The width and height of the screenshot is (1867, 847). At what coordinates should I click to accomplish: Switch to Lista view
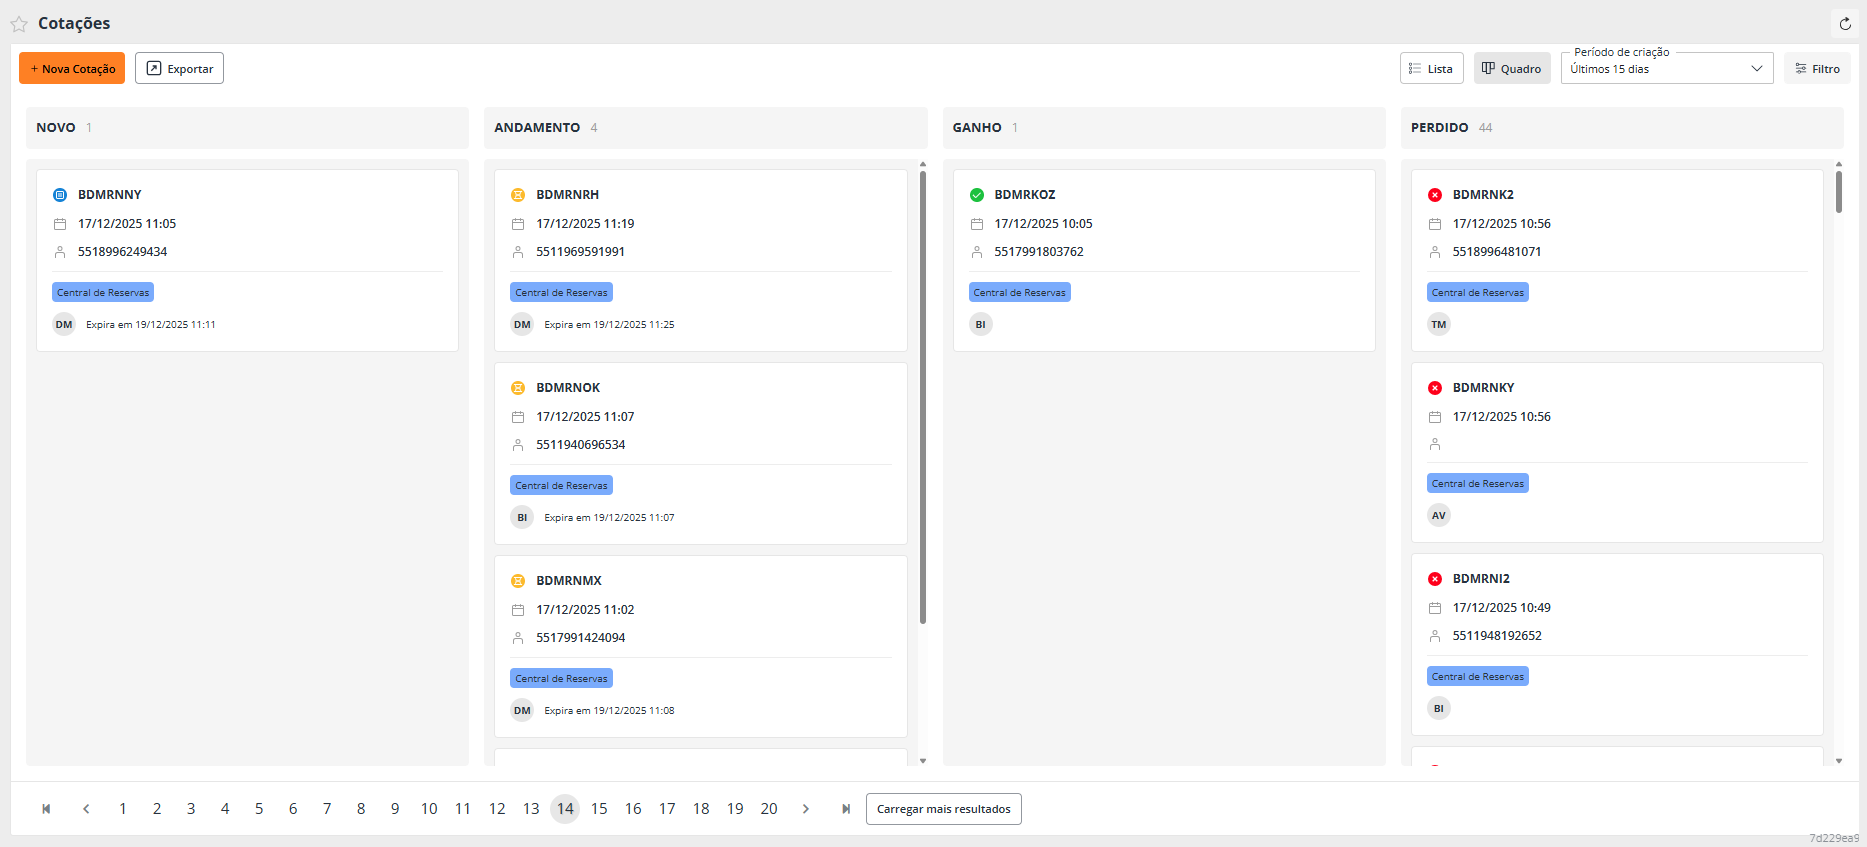pos(1431,69)
